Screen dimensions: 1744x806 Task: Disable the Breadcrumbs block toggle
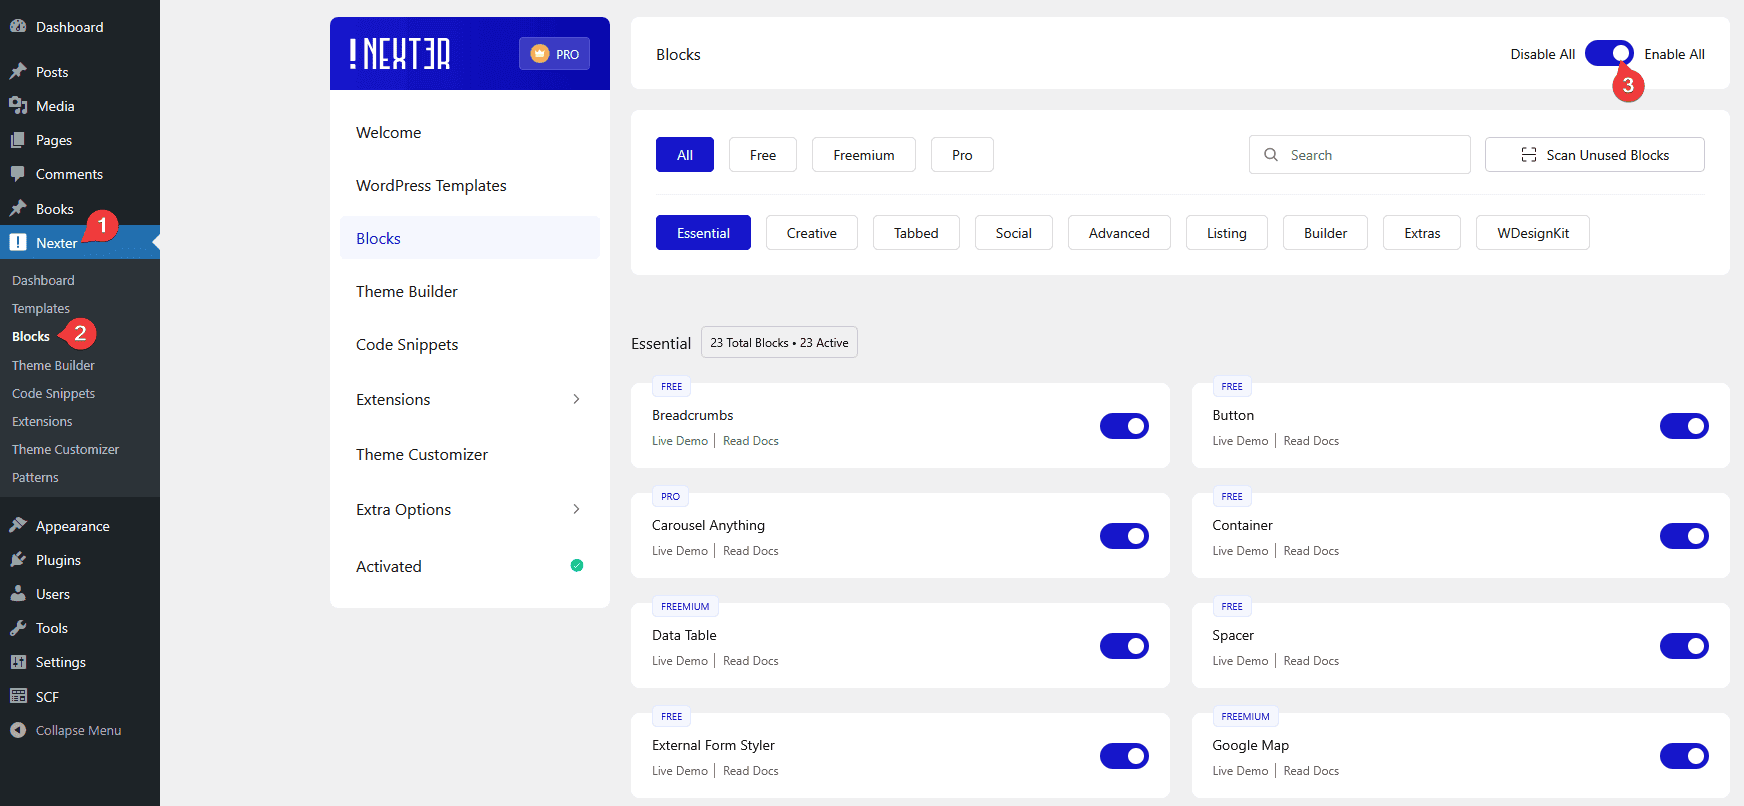(x=1124, y=426)
